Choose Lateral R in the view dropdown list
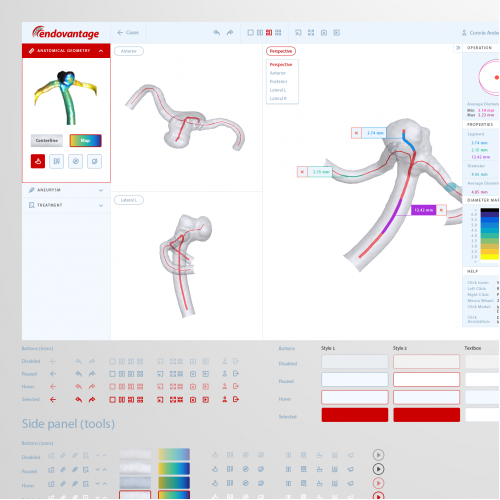 click(278, 98)
